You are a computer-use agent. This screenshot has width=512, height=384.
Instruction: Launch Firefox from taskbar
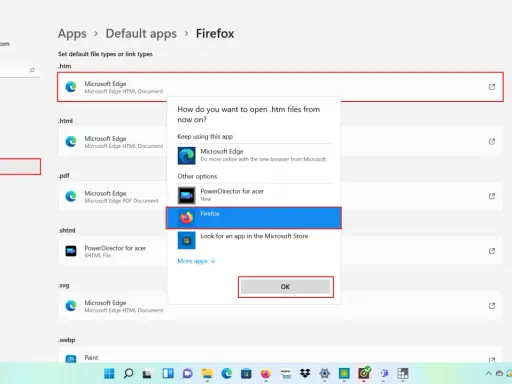tap(266, 374)
